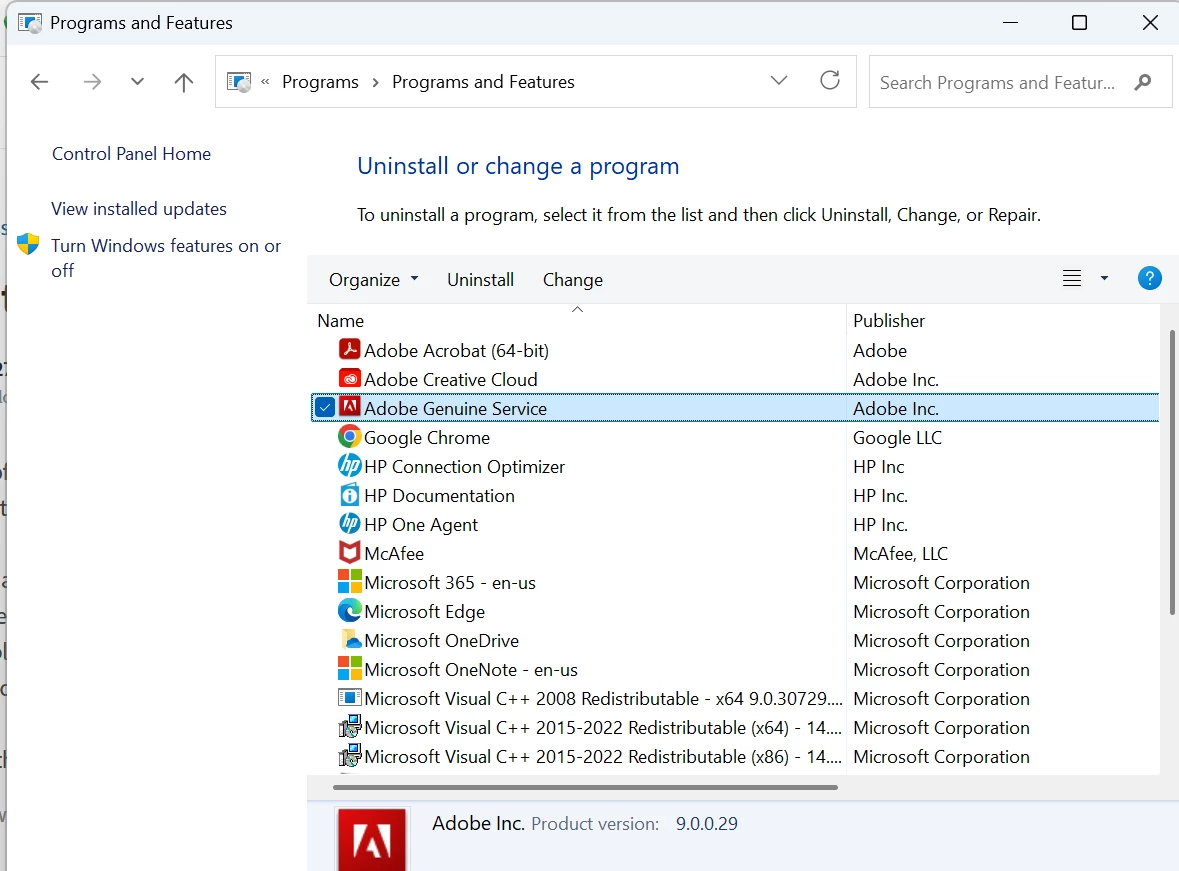Click the Visual C++ 2015-2022 (x86) icon
This screenshot has height=871, width=1179.
pyautogui.click(x=349, y=756)
